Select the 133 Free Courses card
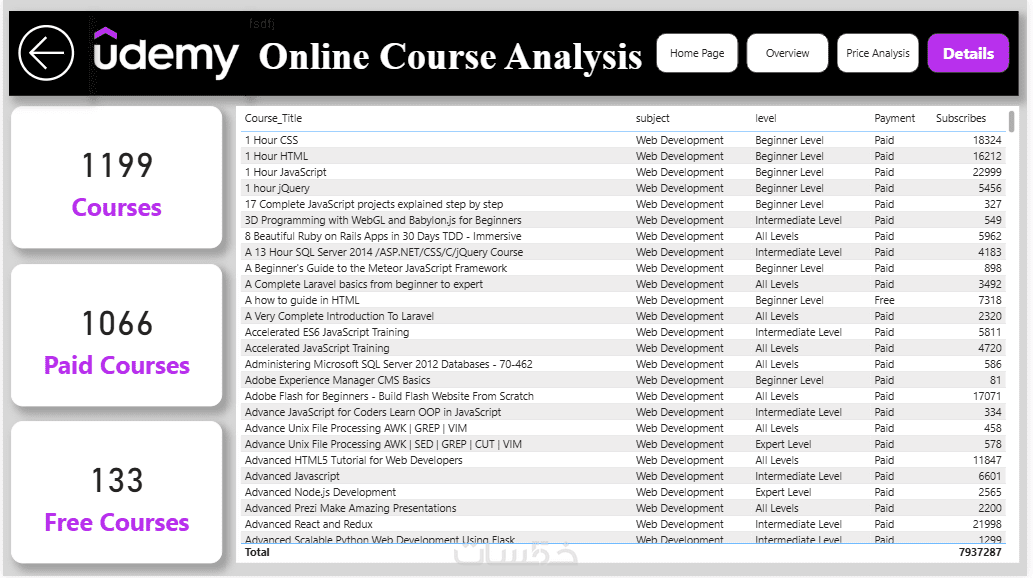 coord(117,492)
